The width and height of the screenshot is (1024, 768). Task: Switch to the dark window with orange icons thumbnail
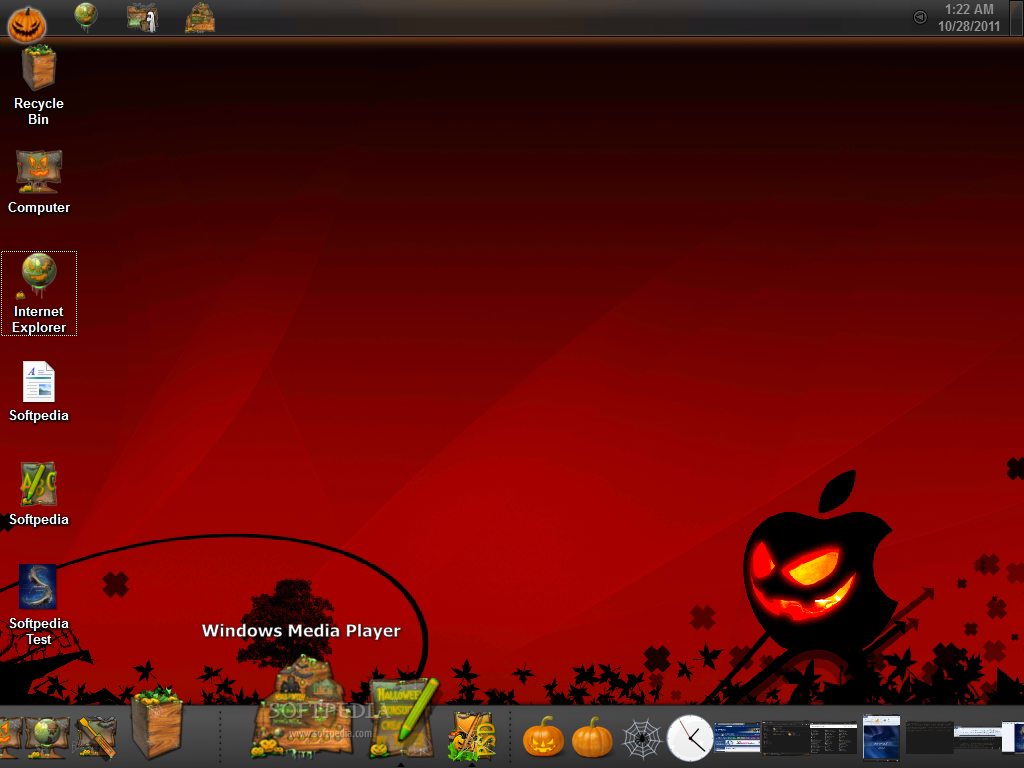[x=786, y=738]
